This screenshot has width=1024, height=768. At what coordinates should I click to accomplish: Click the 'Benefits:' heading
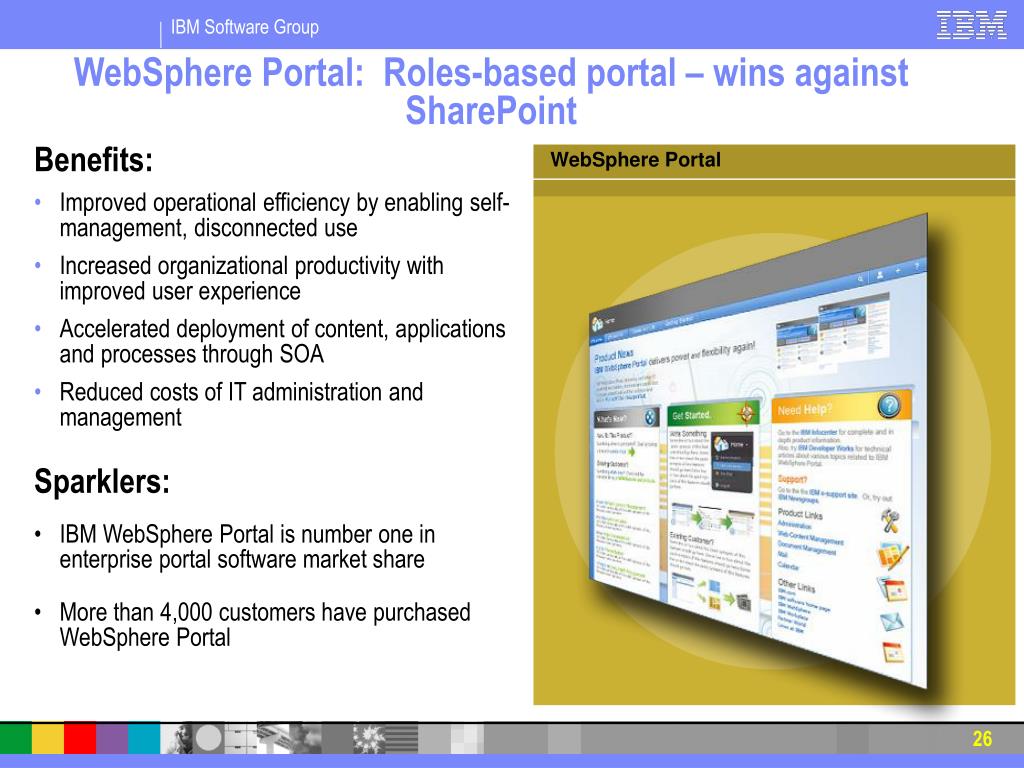pos(93,160)
